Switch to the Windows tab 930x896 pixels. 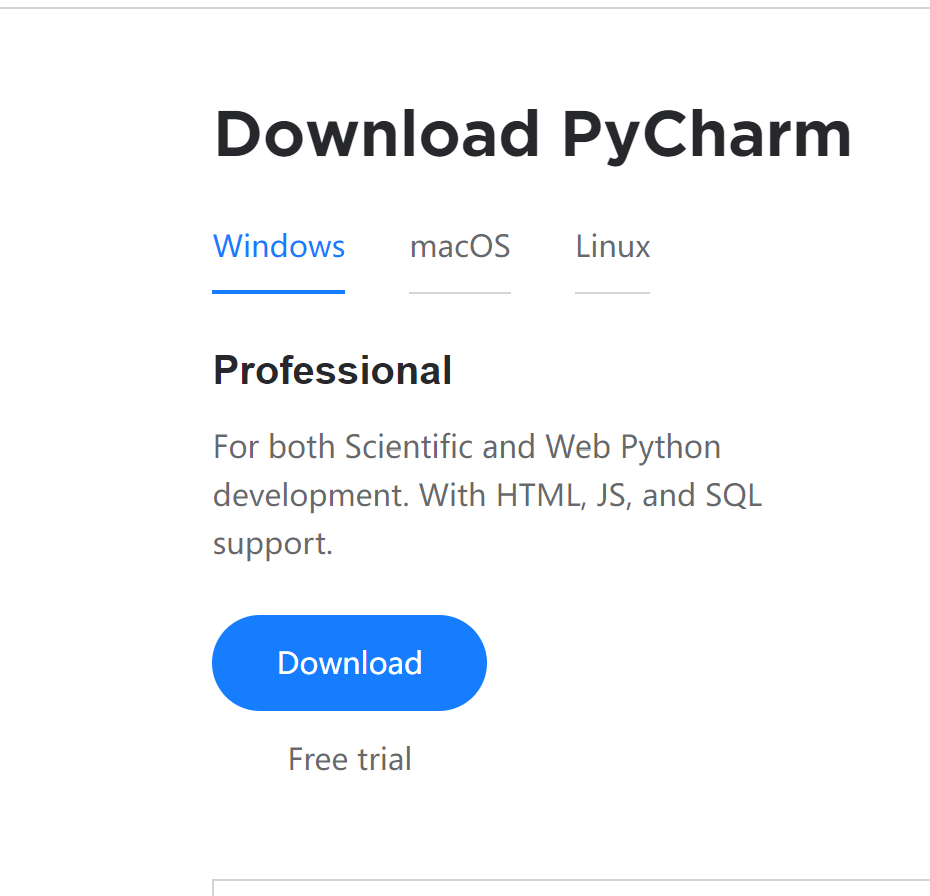(x=279, y=246)
